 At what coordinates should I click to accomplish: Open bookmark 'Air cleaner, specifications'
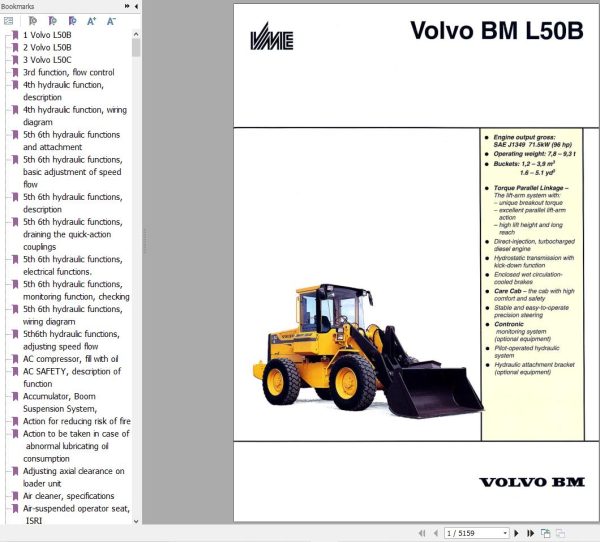pyautogui.click(x=68, y=496)
